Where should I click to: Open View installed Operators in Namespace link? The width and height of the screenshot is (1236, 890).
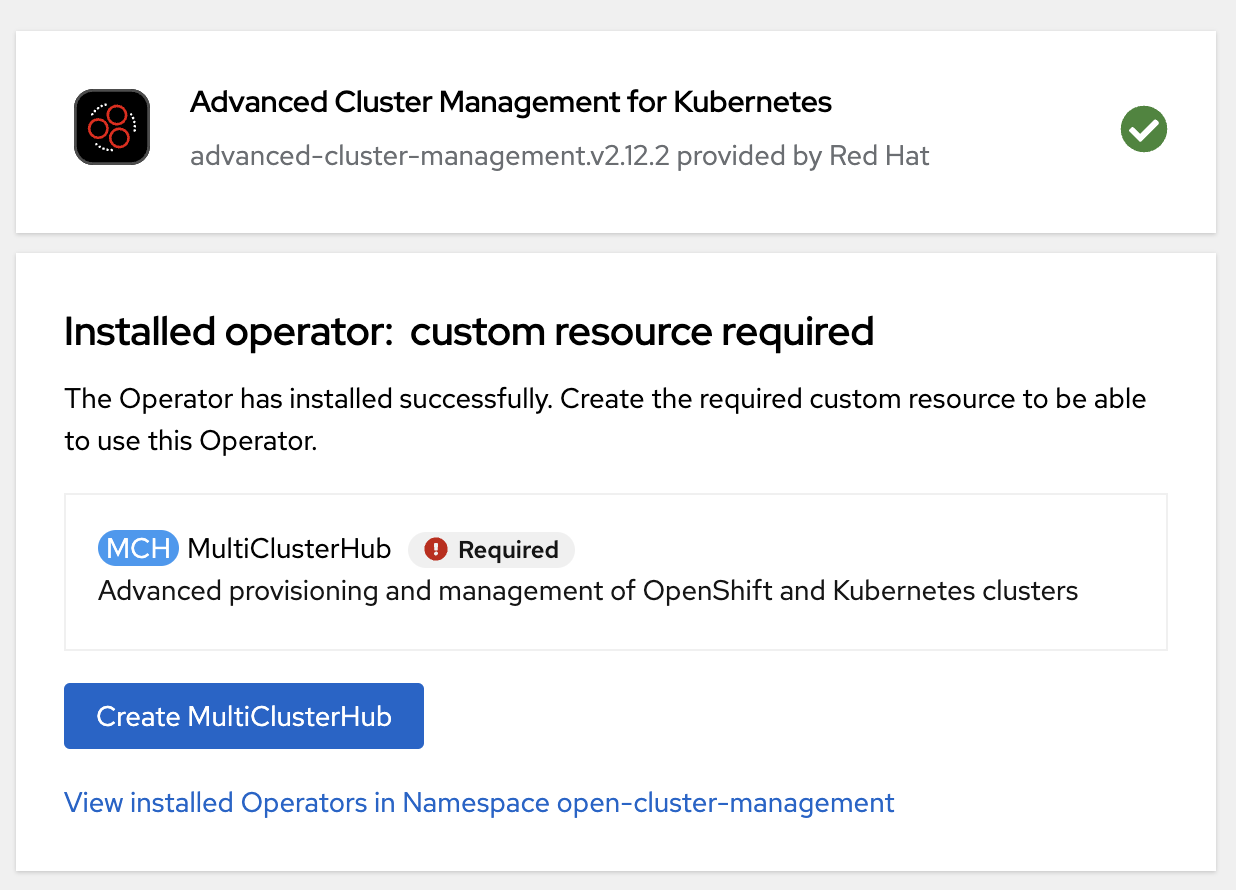click(479, 802)
